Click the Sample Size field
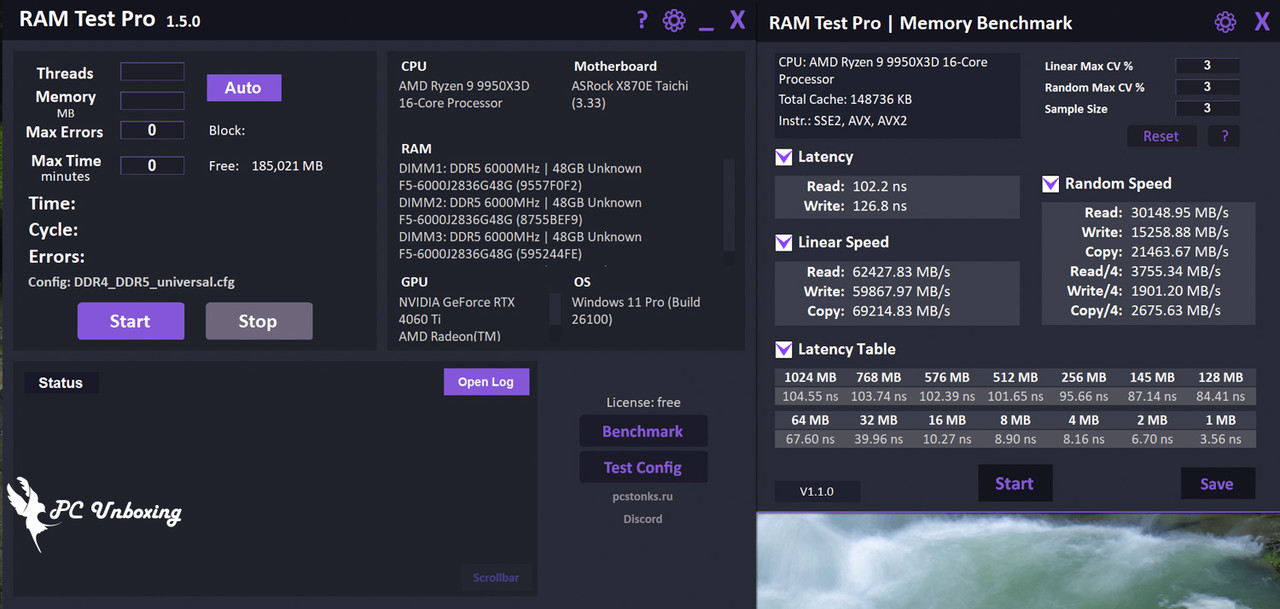 [x=1207, y=108]
